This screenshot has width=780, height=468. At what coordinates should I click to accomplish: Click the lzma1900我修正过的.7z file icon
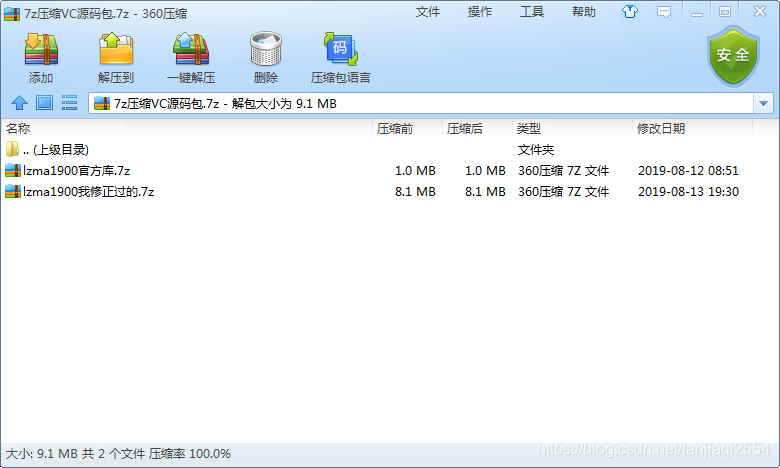12,191
